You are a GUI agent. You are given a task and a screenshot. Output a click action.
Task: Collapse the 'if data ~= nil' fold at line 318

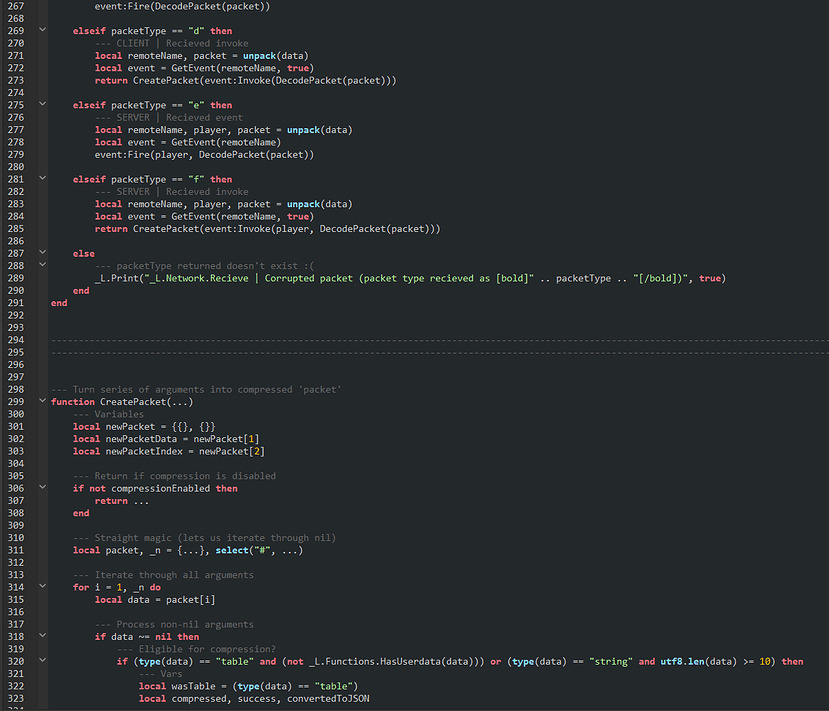[x=43, y=635]
